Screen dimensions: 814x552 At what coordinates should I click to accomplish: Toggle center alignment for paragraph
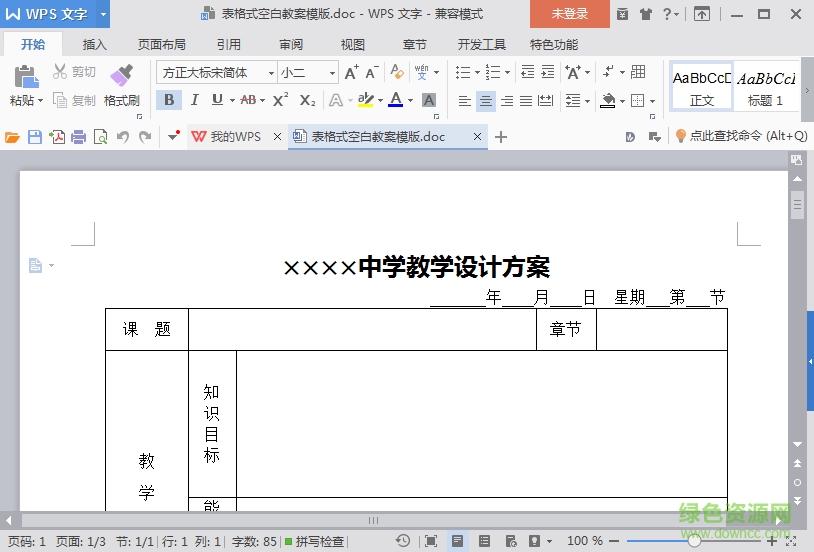click(486, 100)
